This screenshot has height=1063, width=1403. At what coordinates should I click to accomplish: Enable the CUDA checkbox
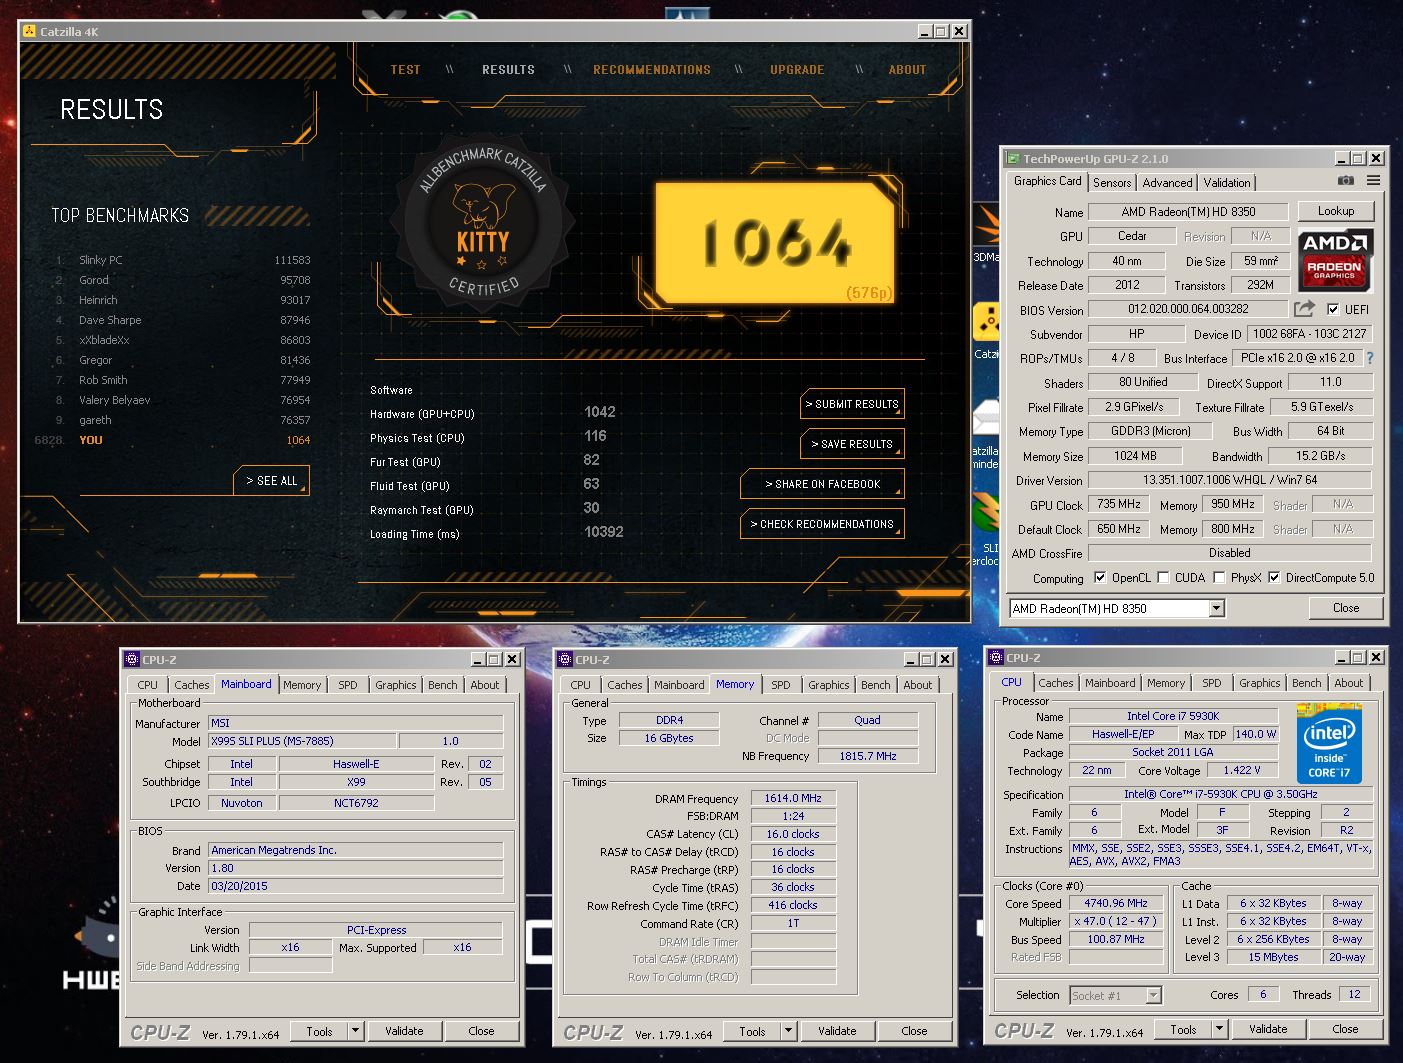click(1163, 577)
